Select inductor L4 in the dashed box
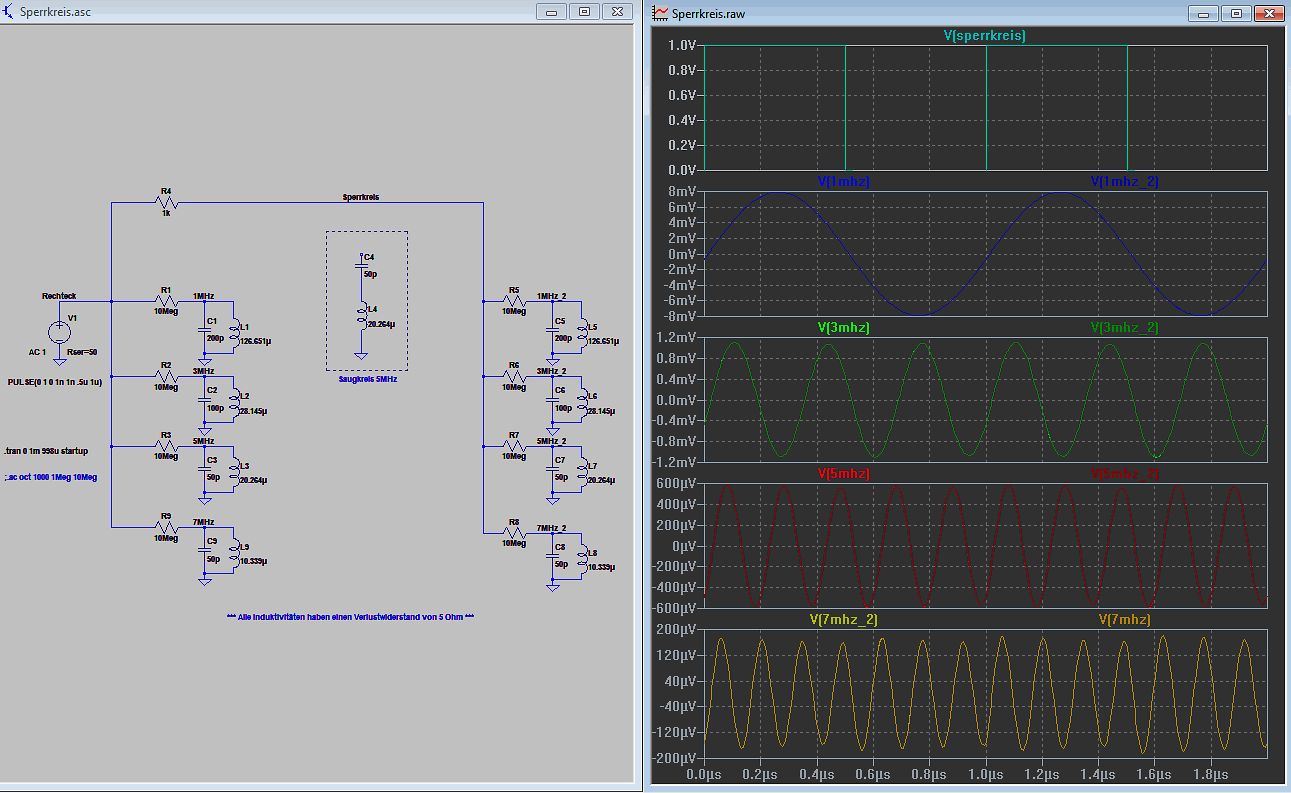The height and width of the screenshot is (793, 1291). [x=362, y=315]
